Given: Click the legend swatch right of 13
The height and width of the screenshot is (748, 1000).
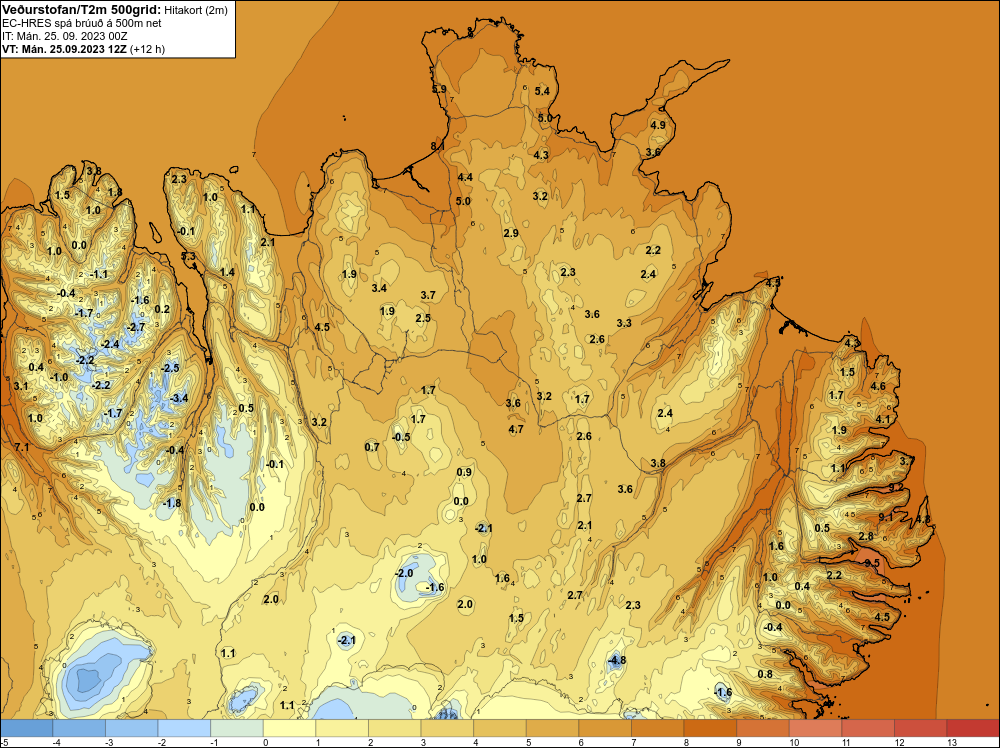Looking at the screenshot, I should click(x=973, y=728).
